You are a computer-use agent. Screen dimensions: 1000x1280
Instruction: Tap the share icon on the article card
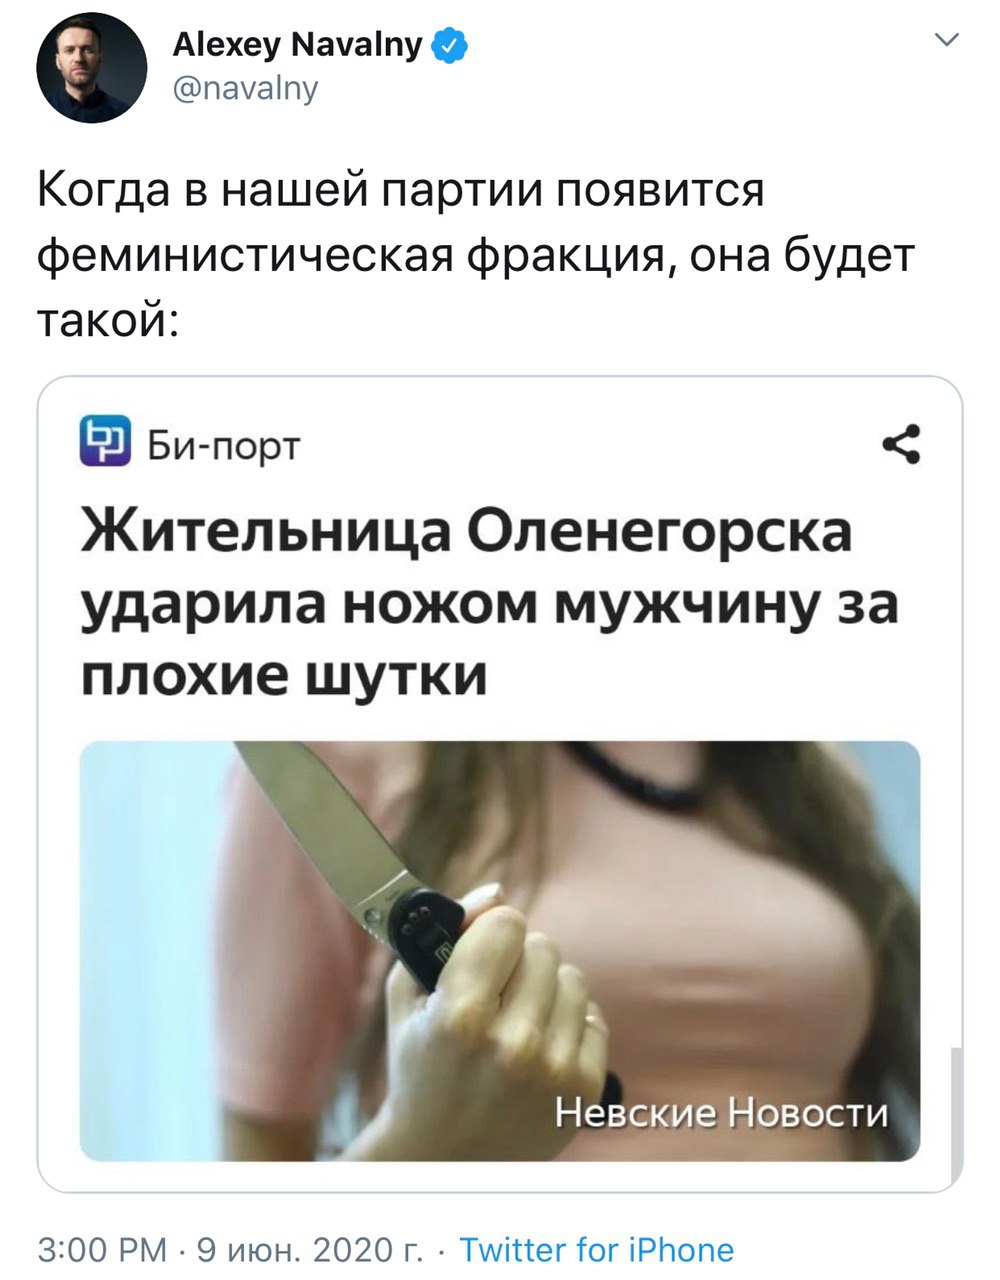[x=901, y=444]
